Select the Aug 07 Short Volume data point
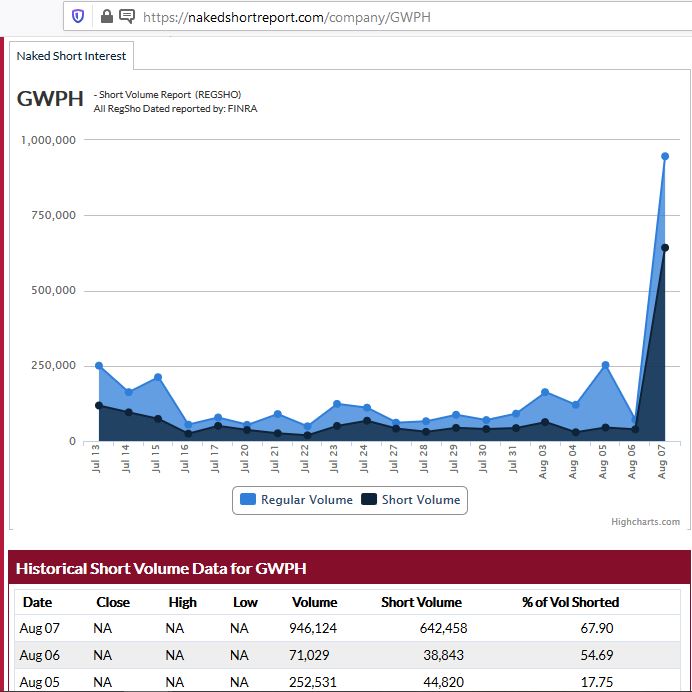 coord(665,248)
